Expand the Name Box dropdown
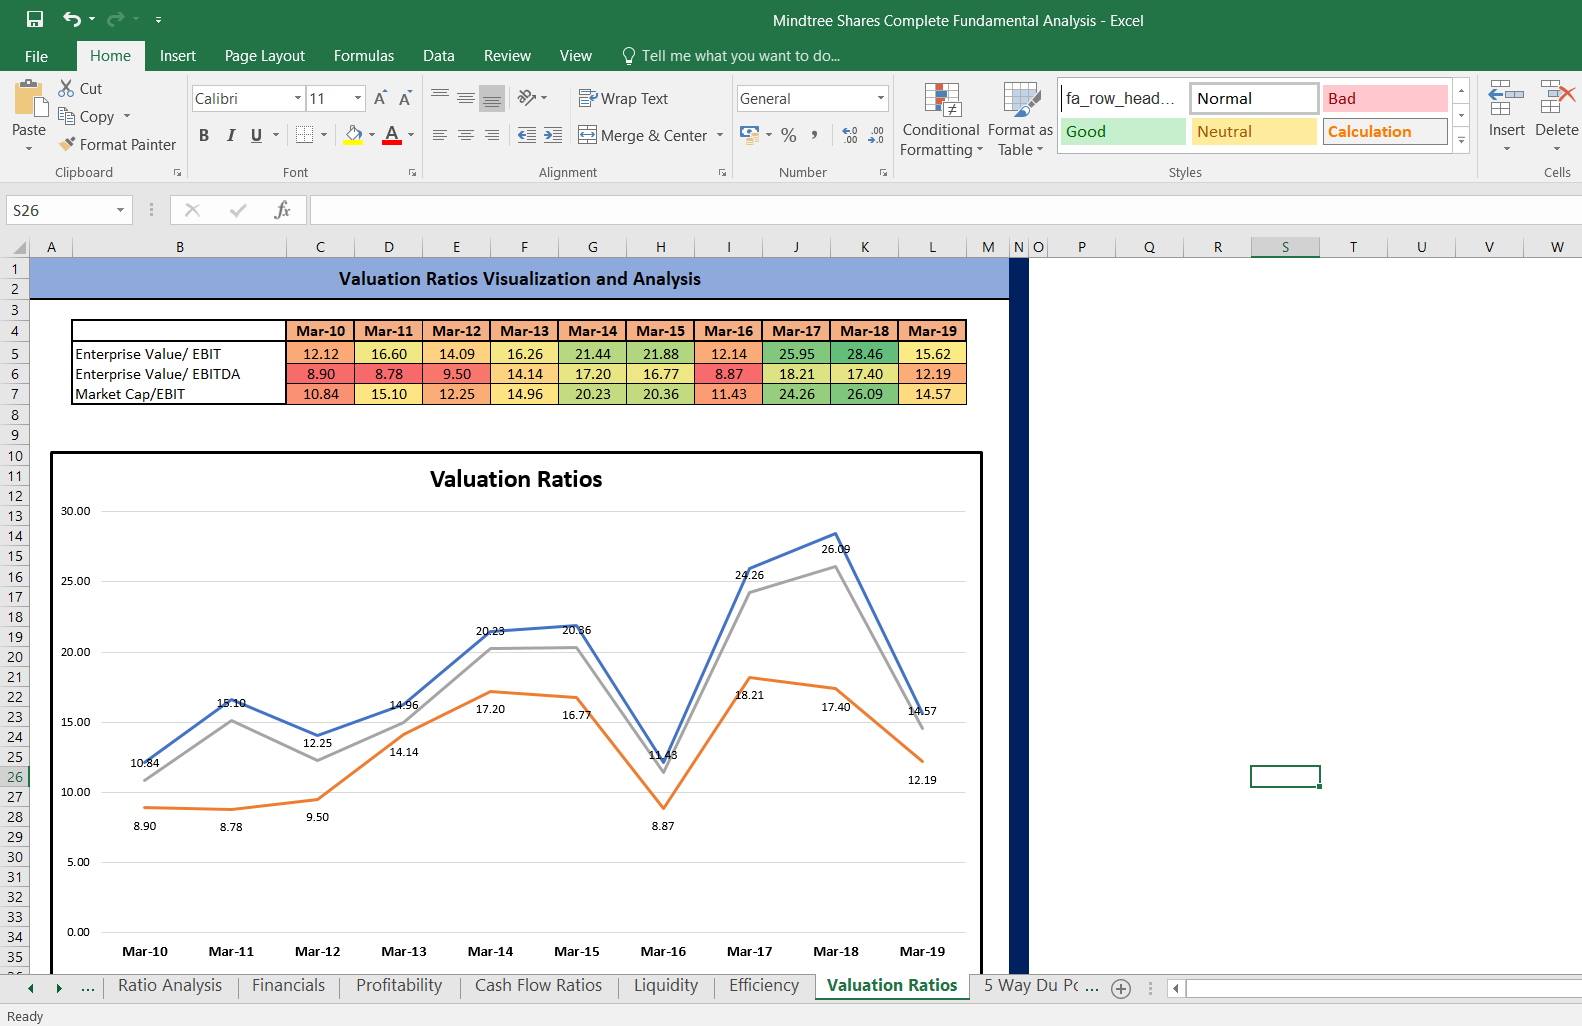 [120, 210]
